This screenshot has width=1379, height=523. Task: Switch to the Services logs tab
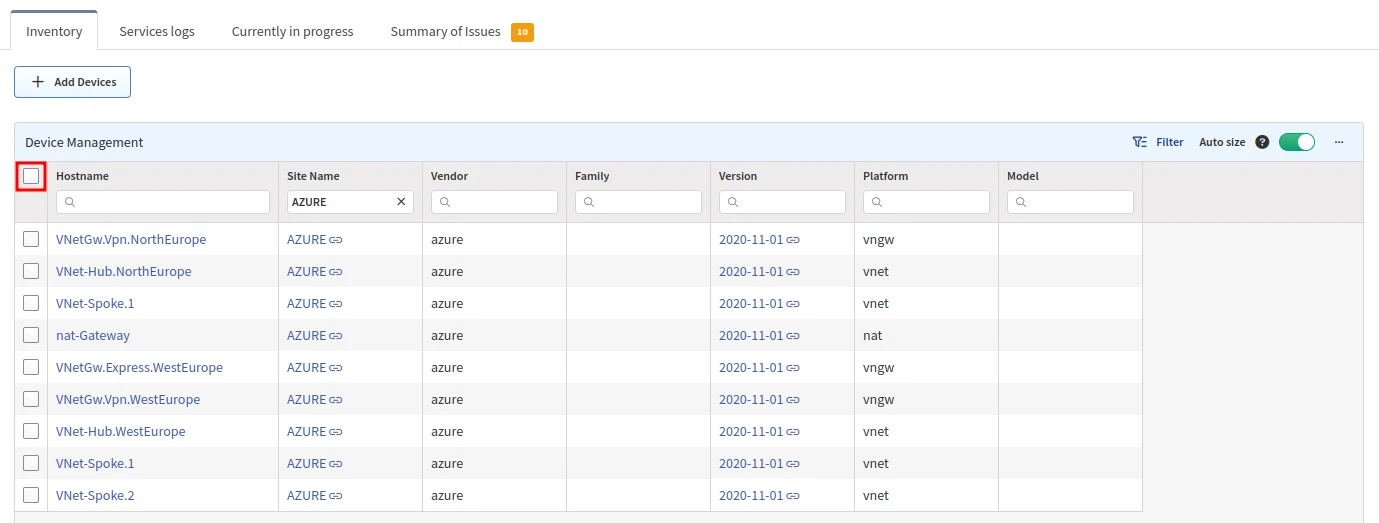[x=157, y=31]
